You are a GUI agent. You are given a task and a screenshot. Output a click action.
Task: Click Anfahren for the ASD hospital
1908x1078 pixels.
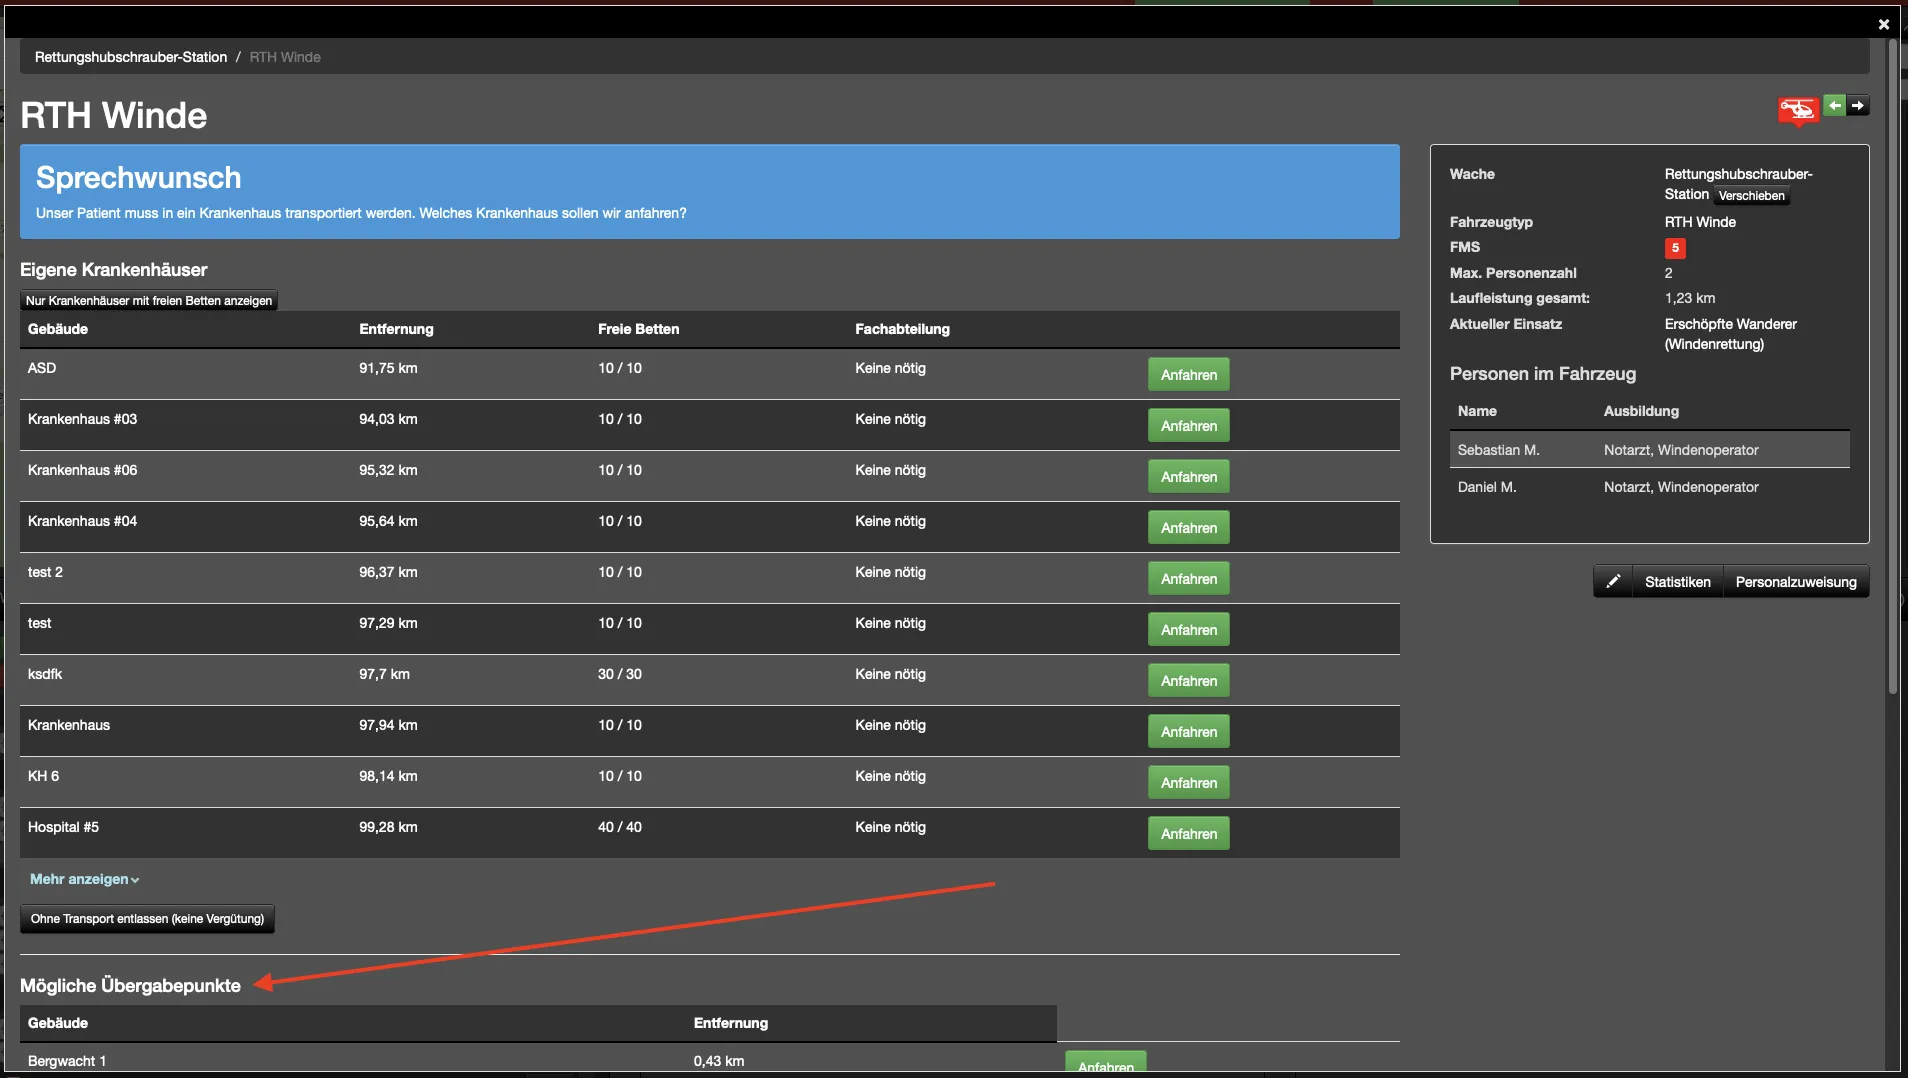(x=1188, y=375)
